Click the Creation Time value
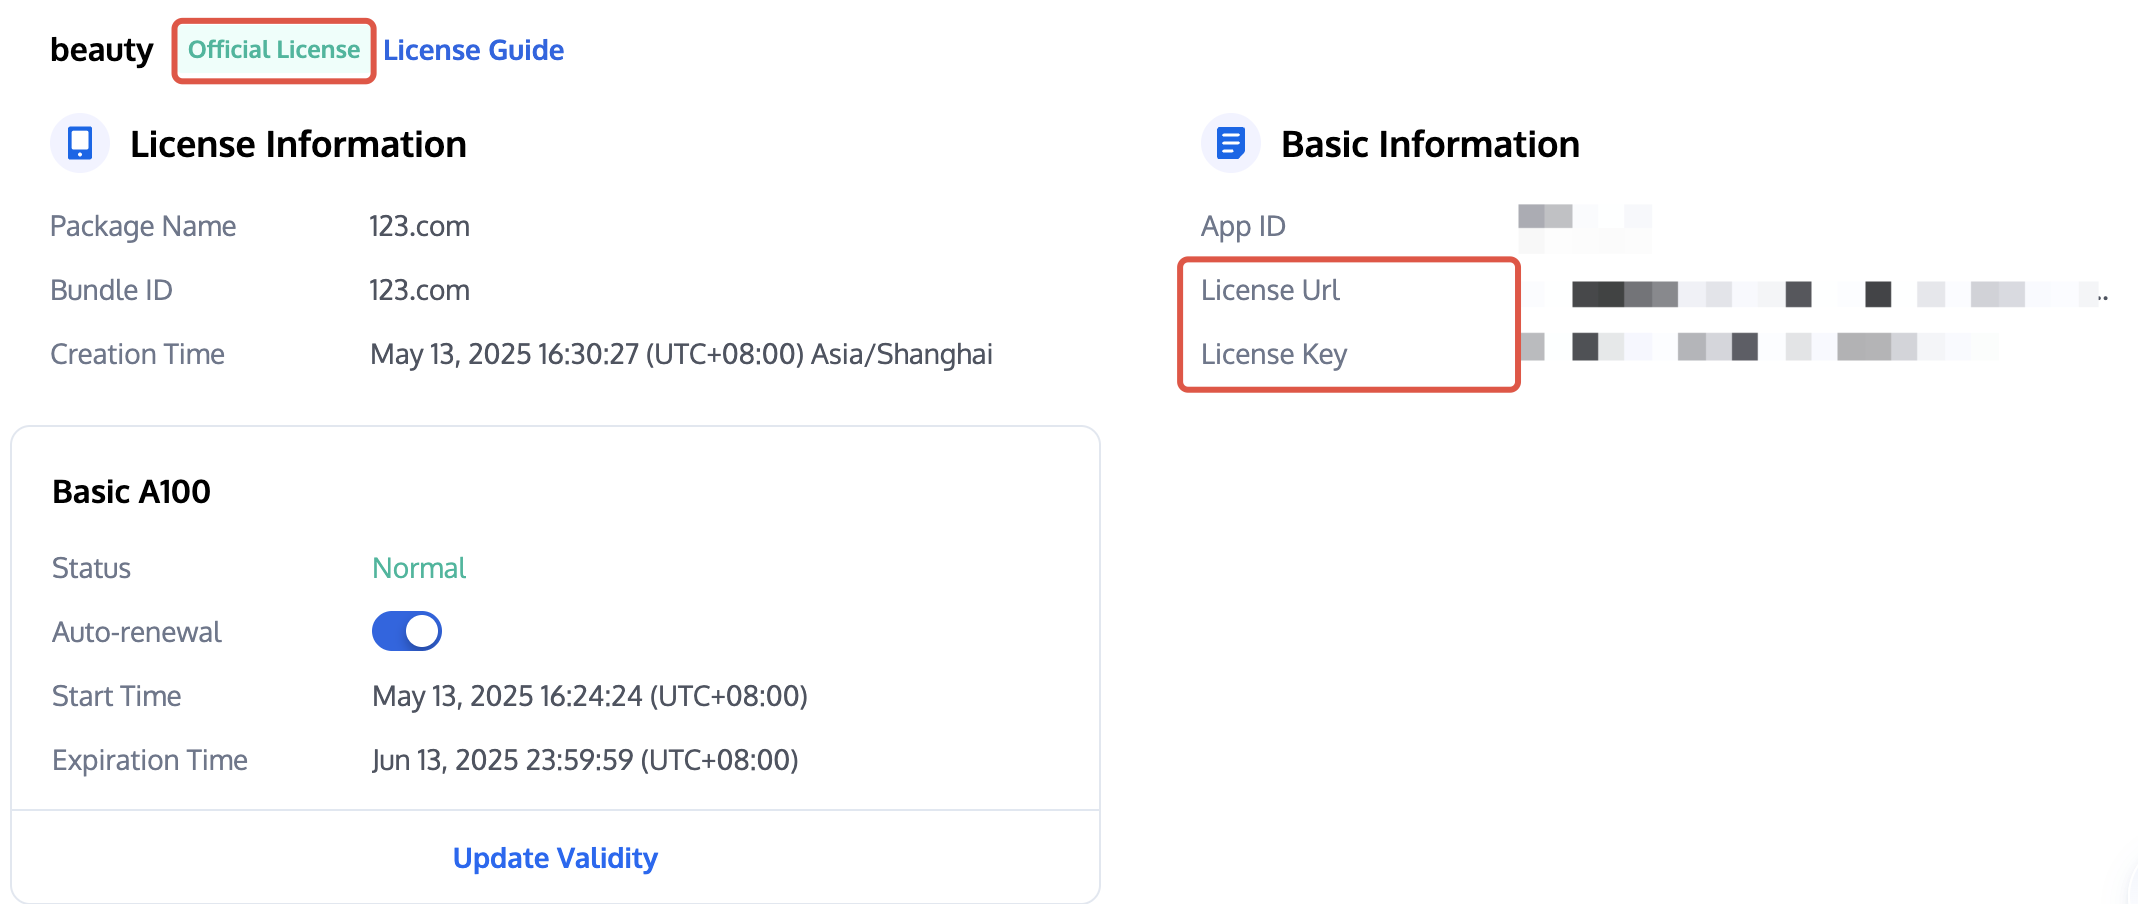This screenshot has height=904, width=2138. coord(681,354)
